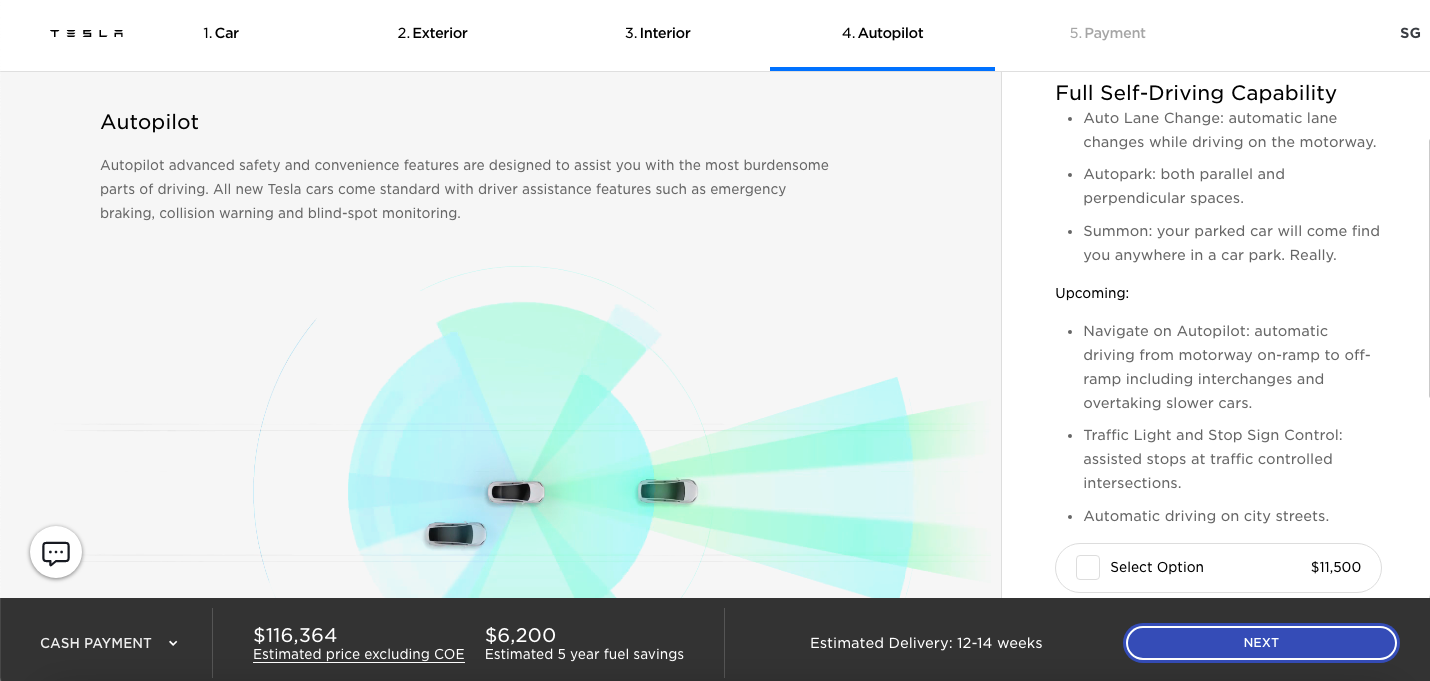This screenshot has height=681, width=1430.
Task: Expand the Cash Payment dropdown
Action: point(109,643)
